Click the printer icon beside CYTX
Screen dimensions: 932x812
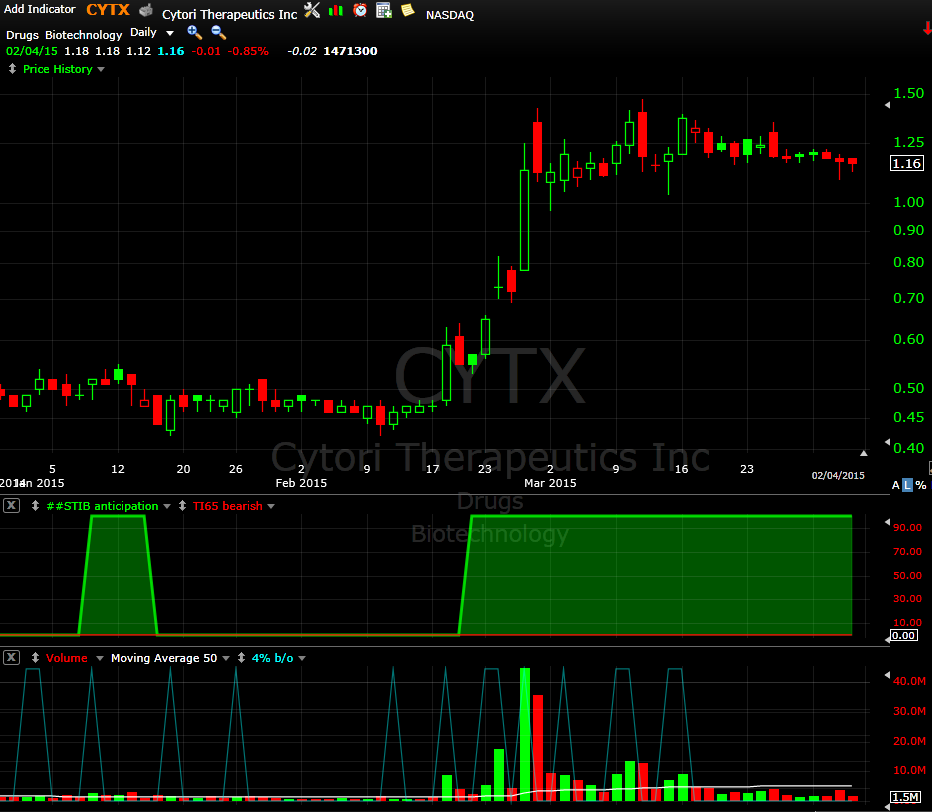pos(146,10)
